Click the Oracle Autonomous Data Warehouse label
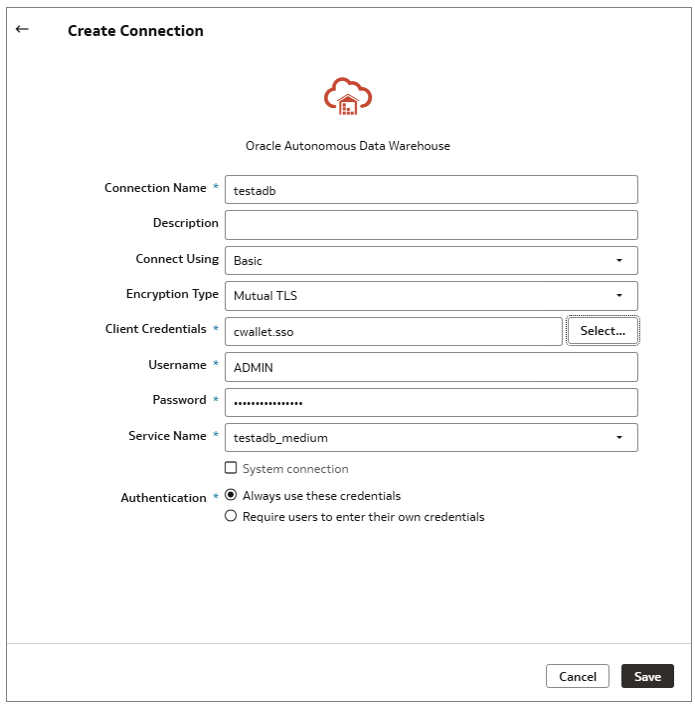Screen dimensions: 695x705 [348, 146]
